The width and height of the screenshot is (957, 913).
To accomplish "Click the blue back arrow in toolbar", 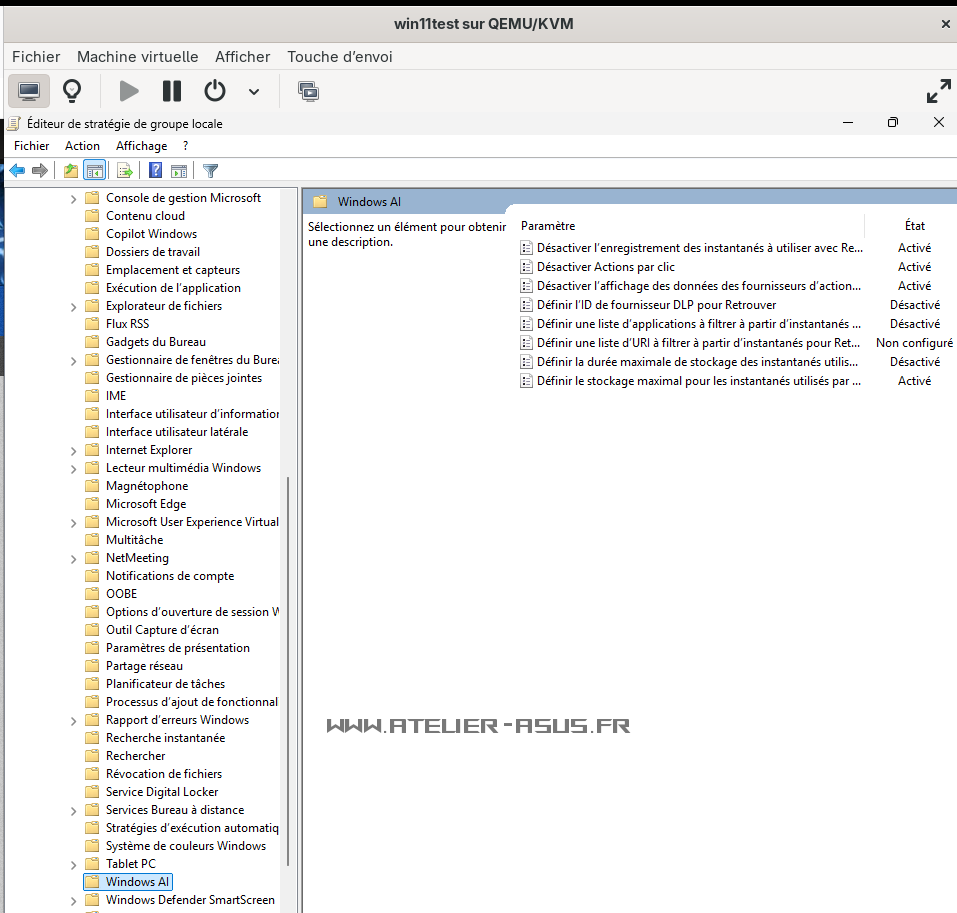I will click(17, 171).
